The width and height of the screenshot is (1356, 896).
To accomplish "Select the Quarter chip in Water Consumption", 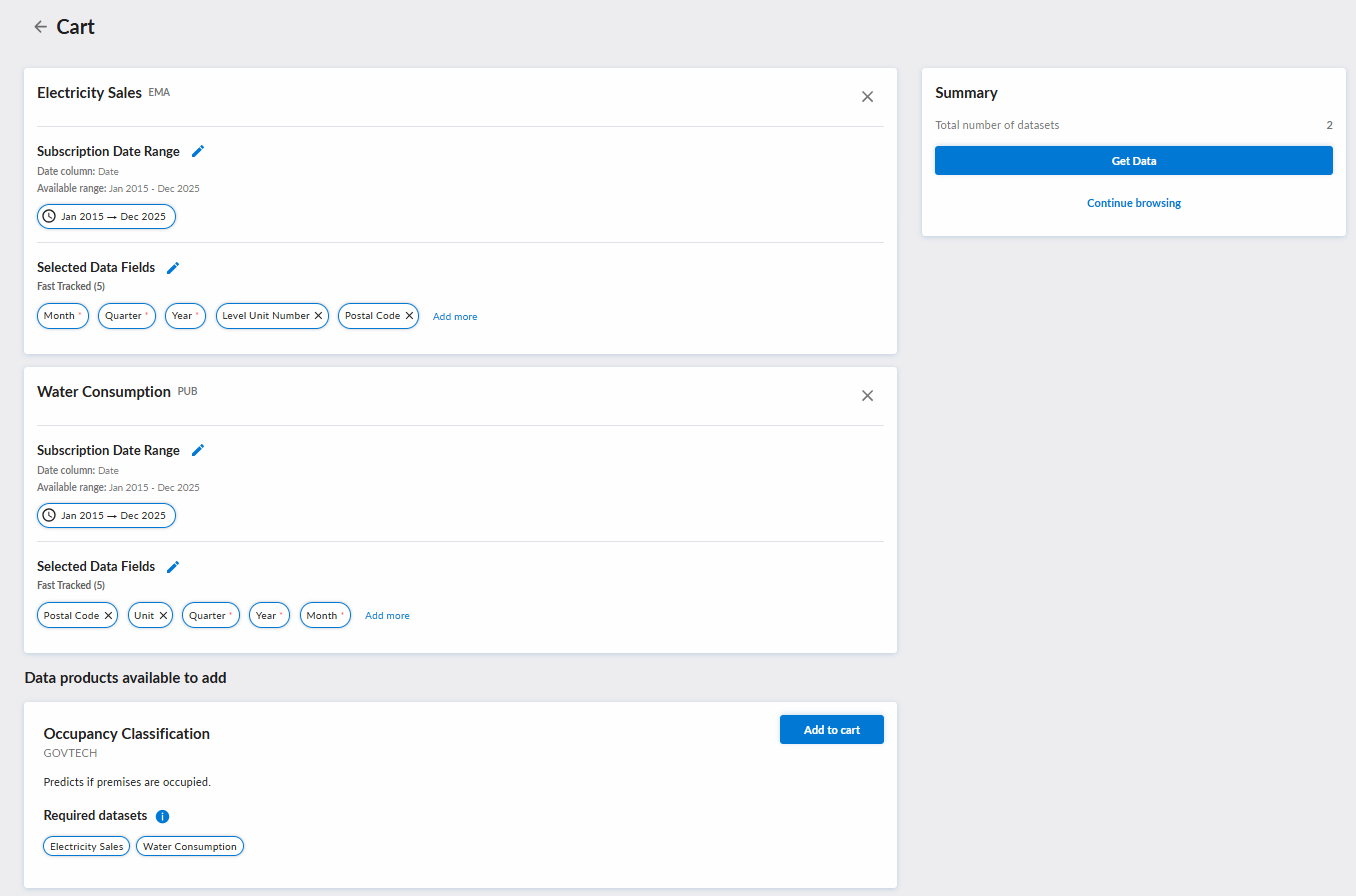I will click(211, 616).
